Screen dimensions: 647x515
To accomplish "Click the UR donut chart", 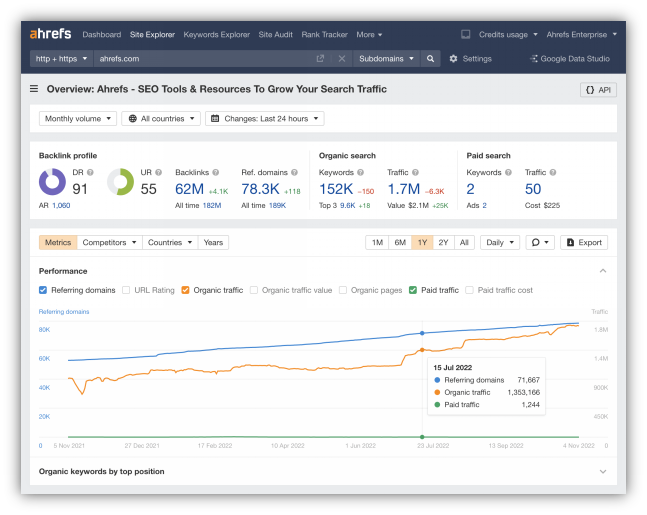I will click(120, 182).
